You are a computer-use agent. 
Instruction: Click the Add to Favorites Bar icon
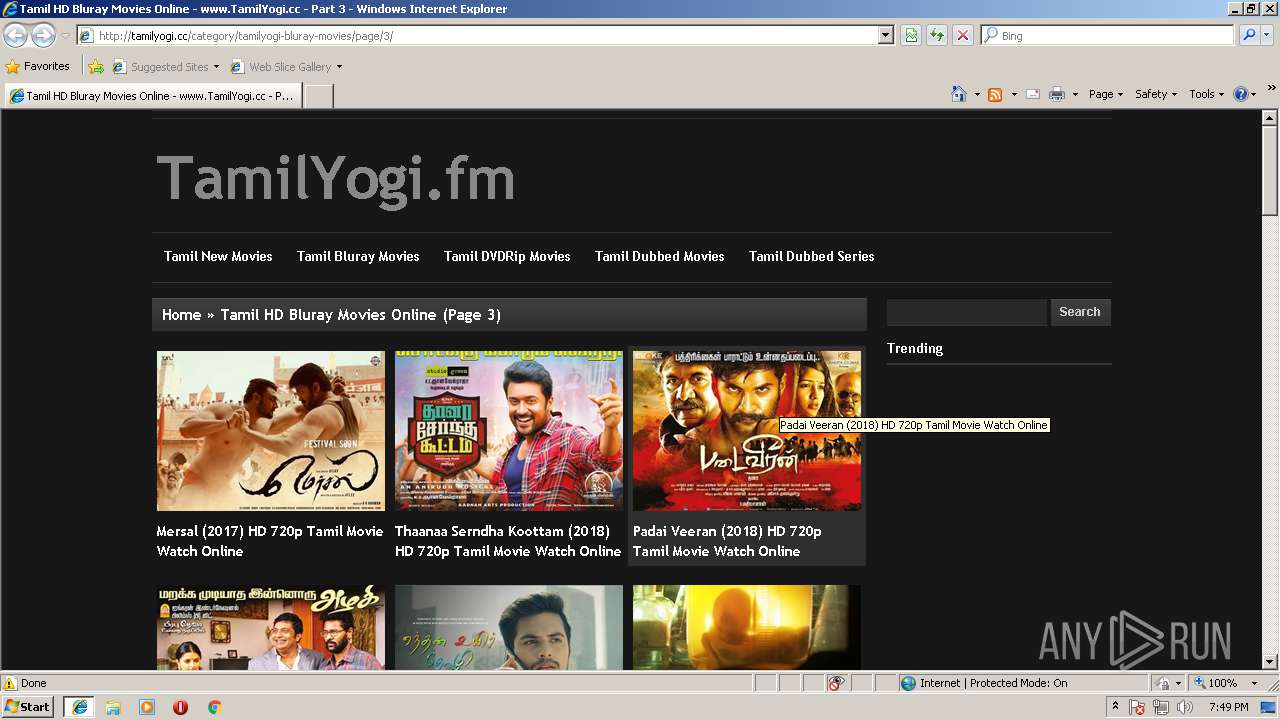96,67
